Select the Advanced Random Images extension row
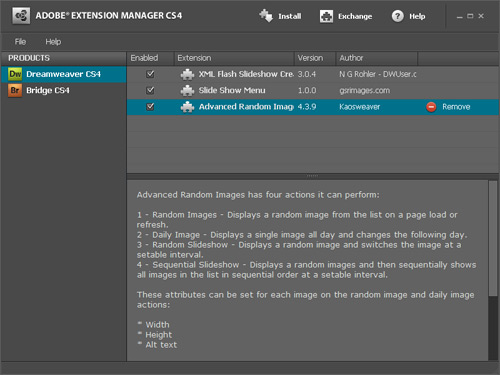Screen dimensions: 500x375 313,107
